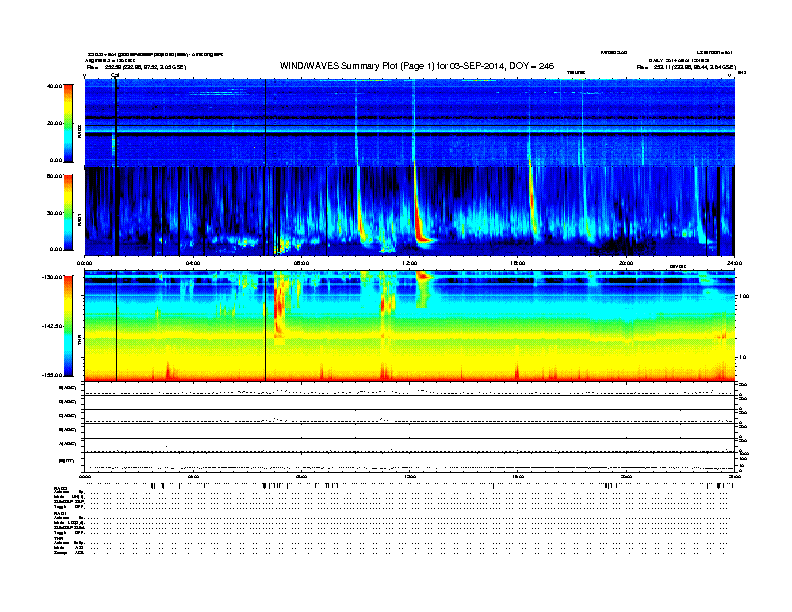The image size is (792, 612).
Task: Click the radio burst near 10:00 in RAD1
Action: pyautogui.click(x=361, y=217)
